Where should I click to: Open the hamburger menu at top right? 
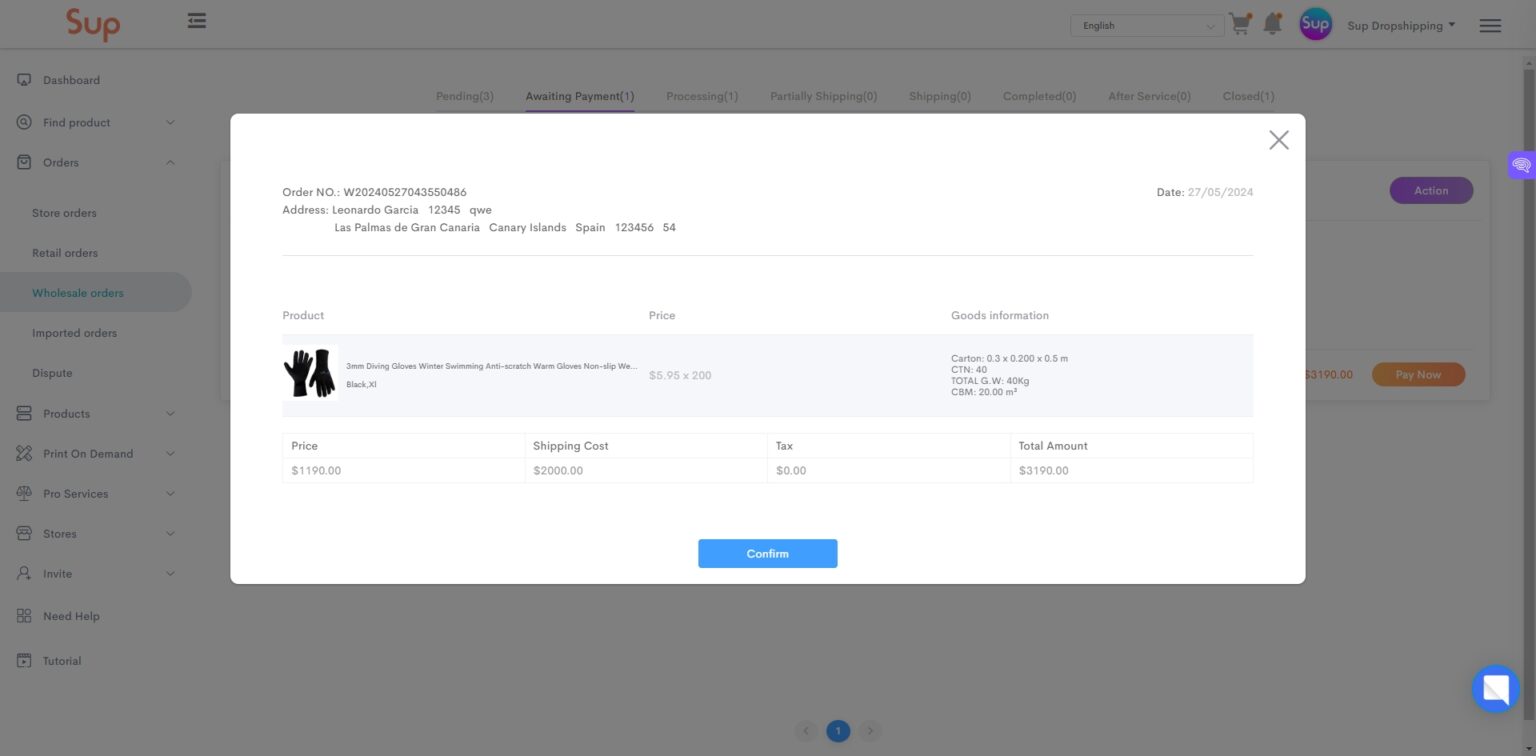1489,25
